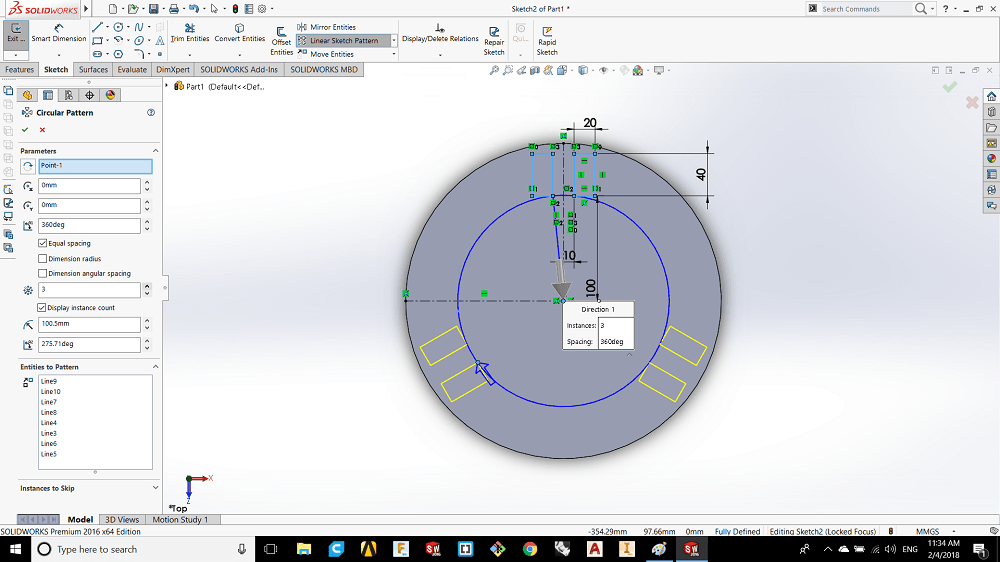Pick the Straight Slot tool

(97, 54)
